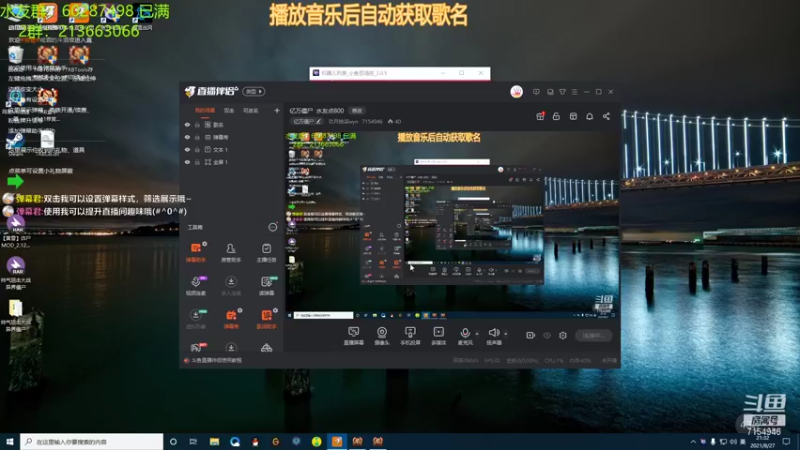
Task: Click the bell notification icon in room header
Action: 589,116
